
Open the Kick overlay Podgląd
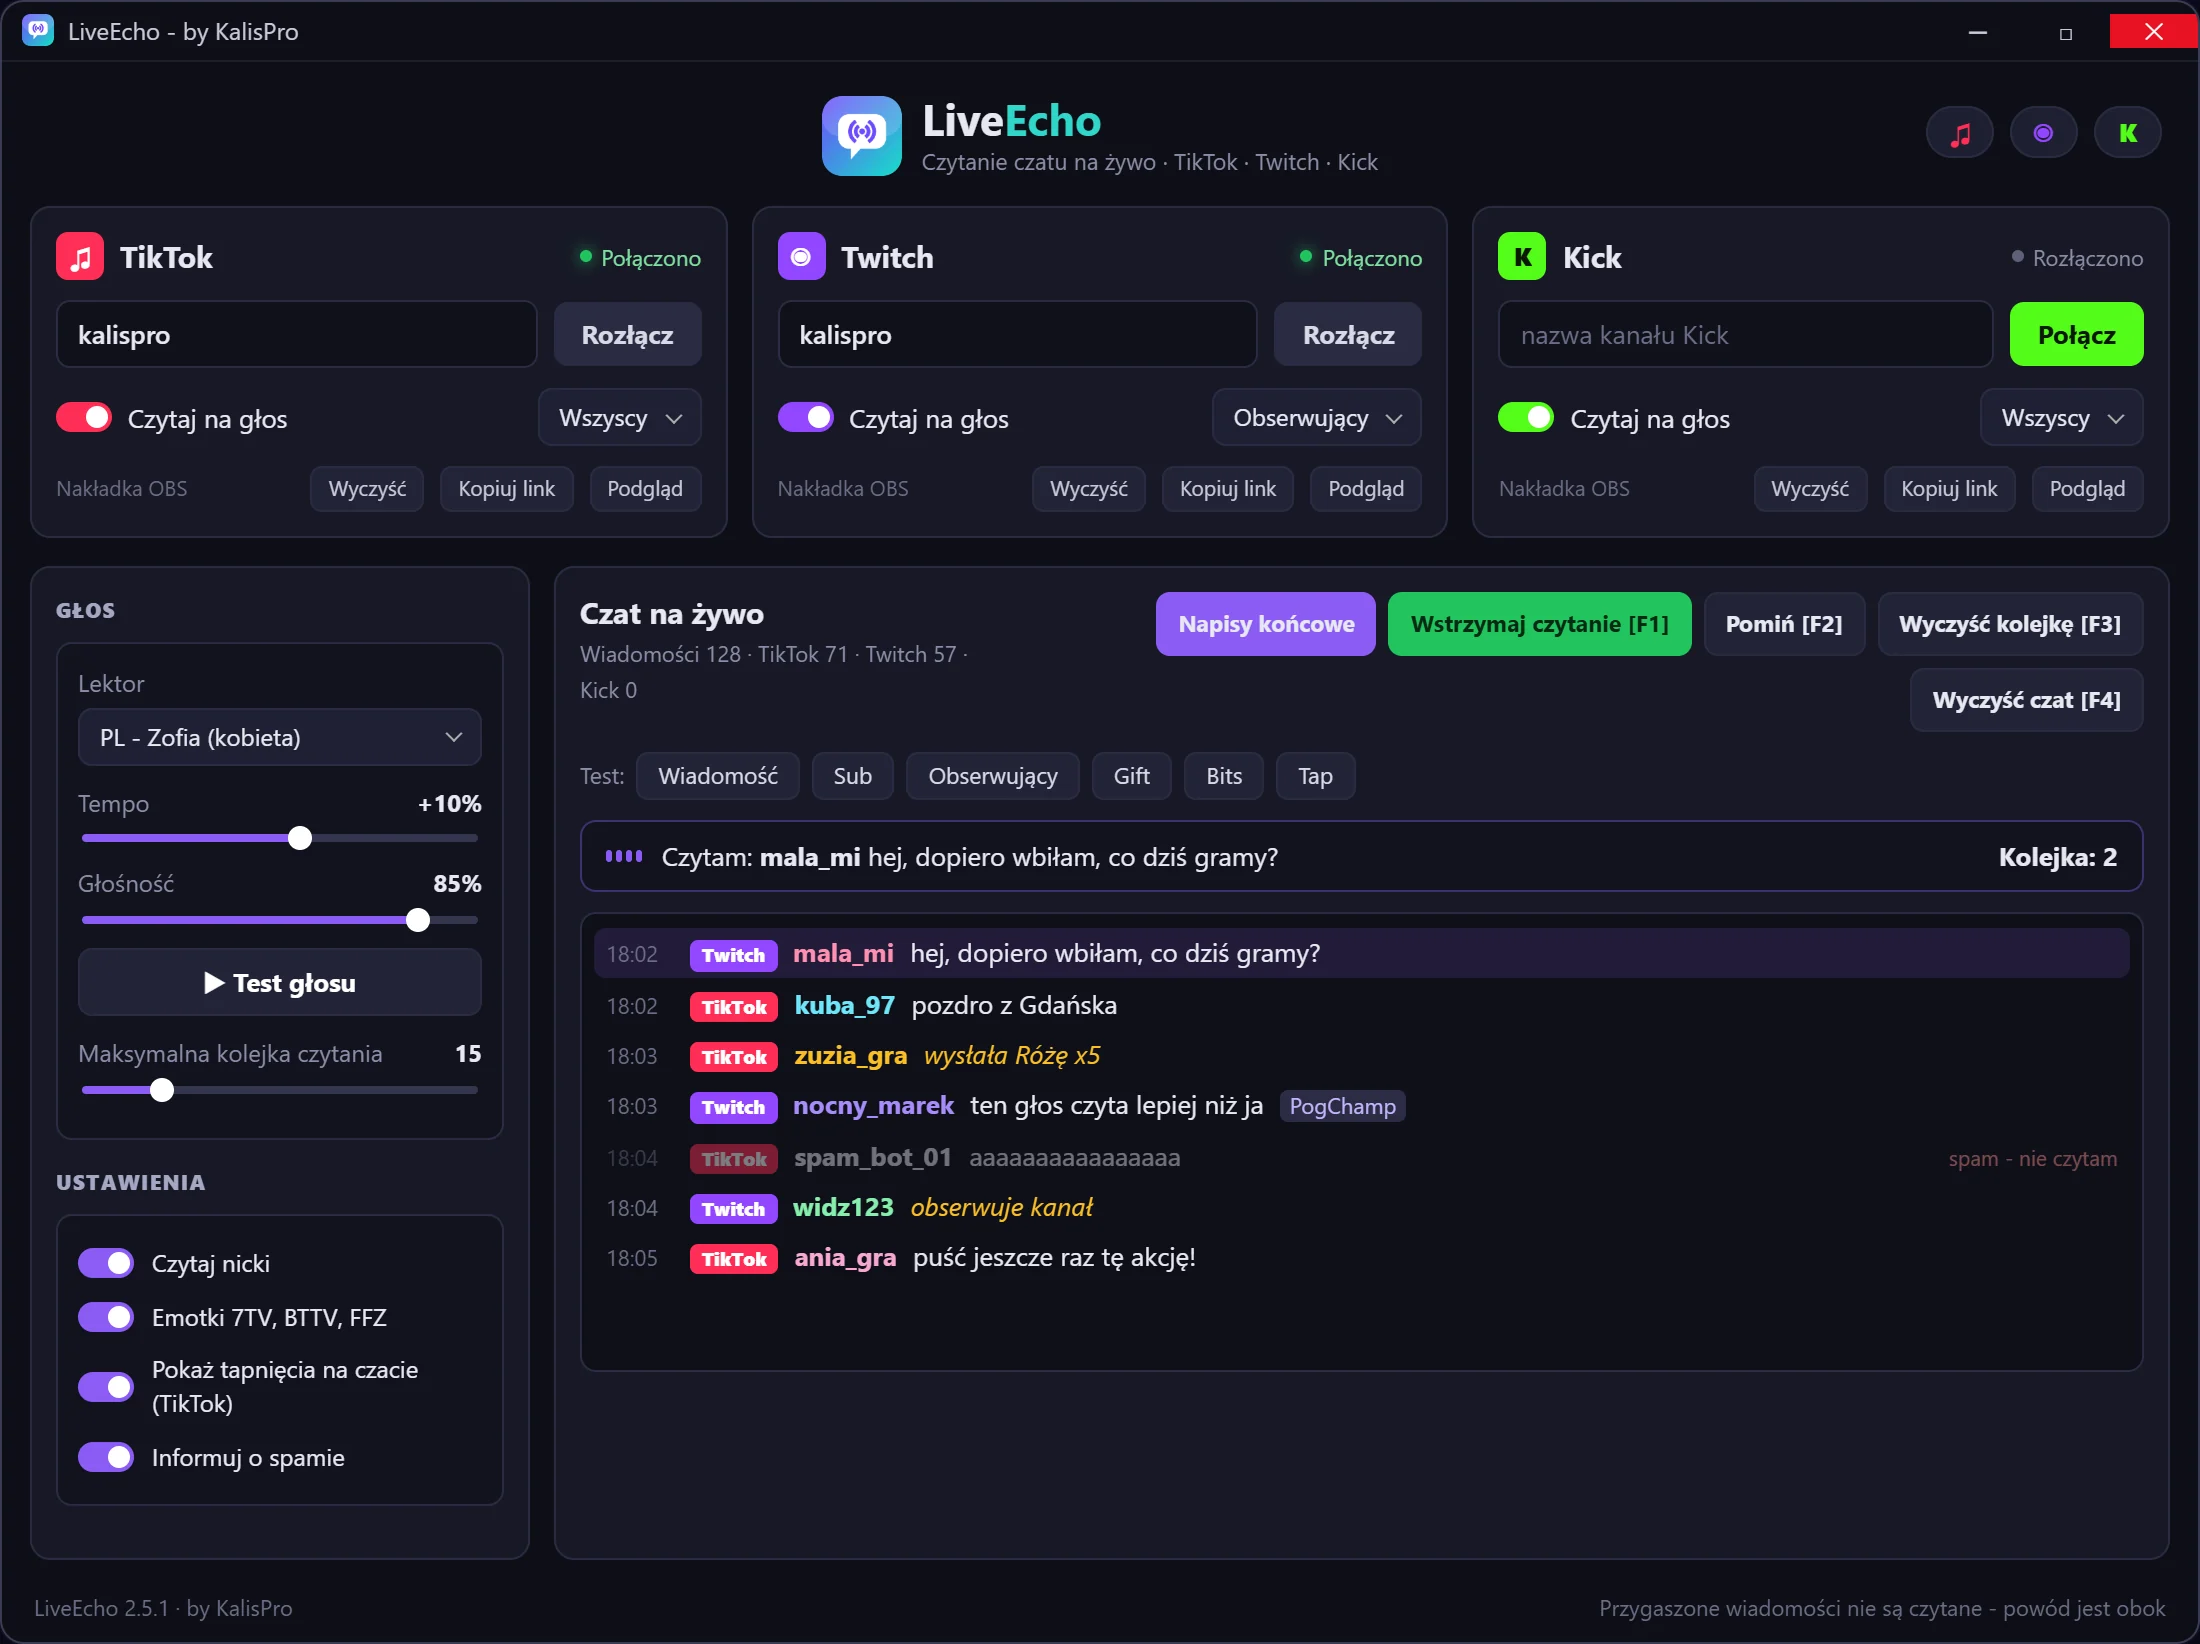tap(2087, 489)
